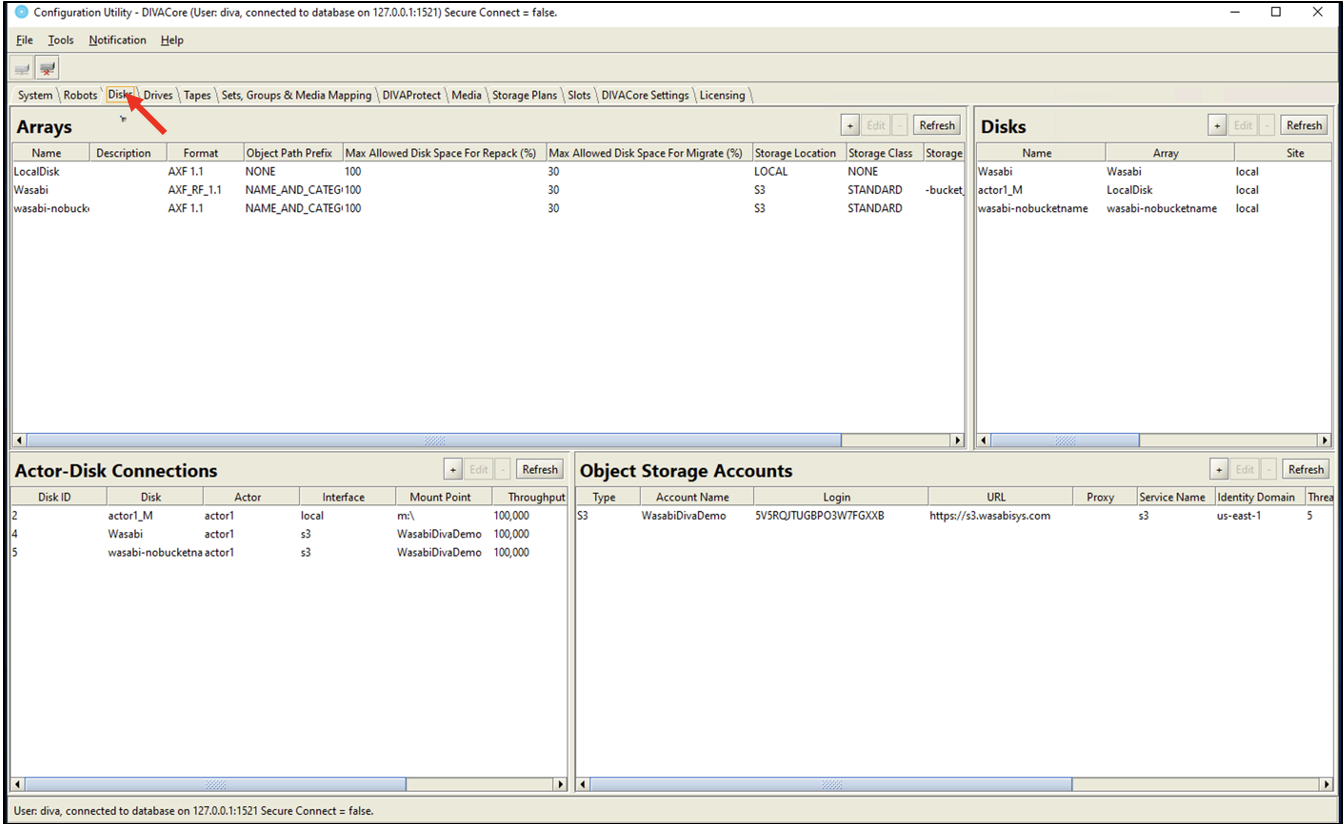Click the Arrays horizontal scrollbar thumb
Viewport: 1344px width, 828px height.
pyautogui.click(x=435, y=440)
